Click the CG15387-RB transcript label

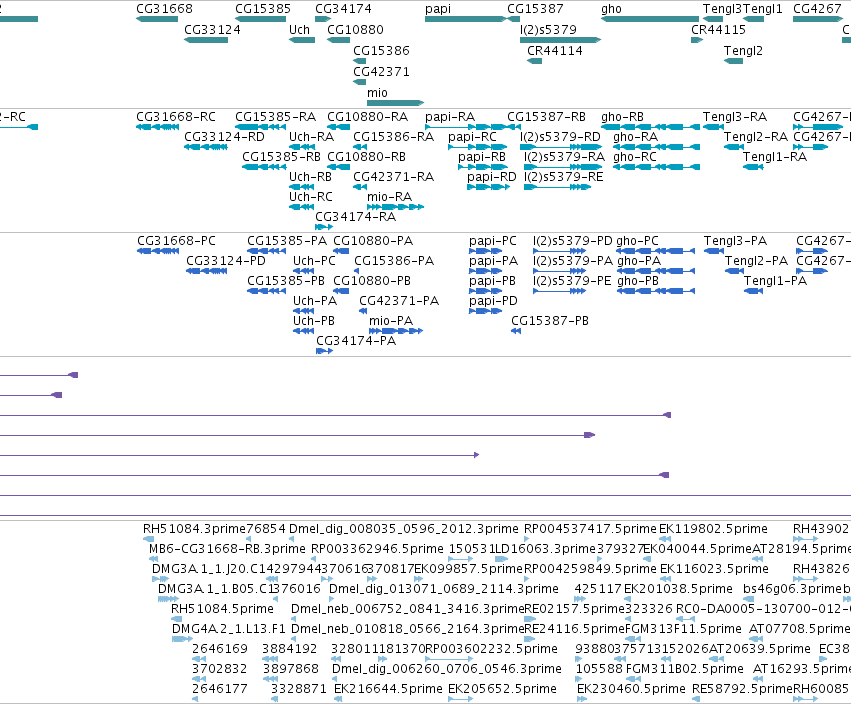point(547,117)
